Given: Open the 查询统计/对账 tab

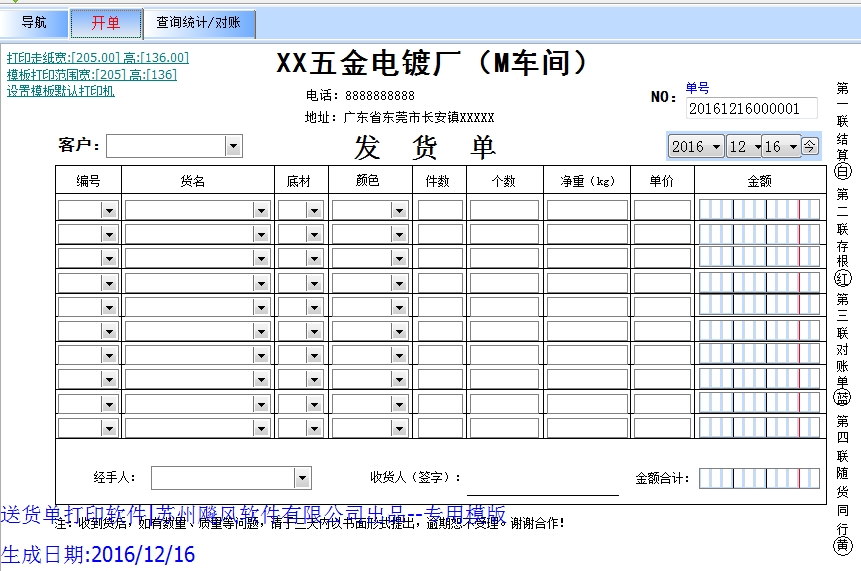Looking at the screenshot, I should (199, 23).
